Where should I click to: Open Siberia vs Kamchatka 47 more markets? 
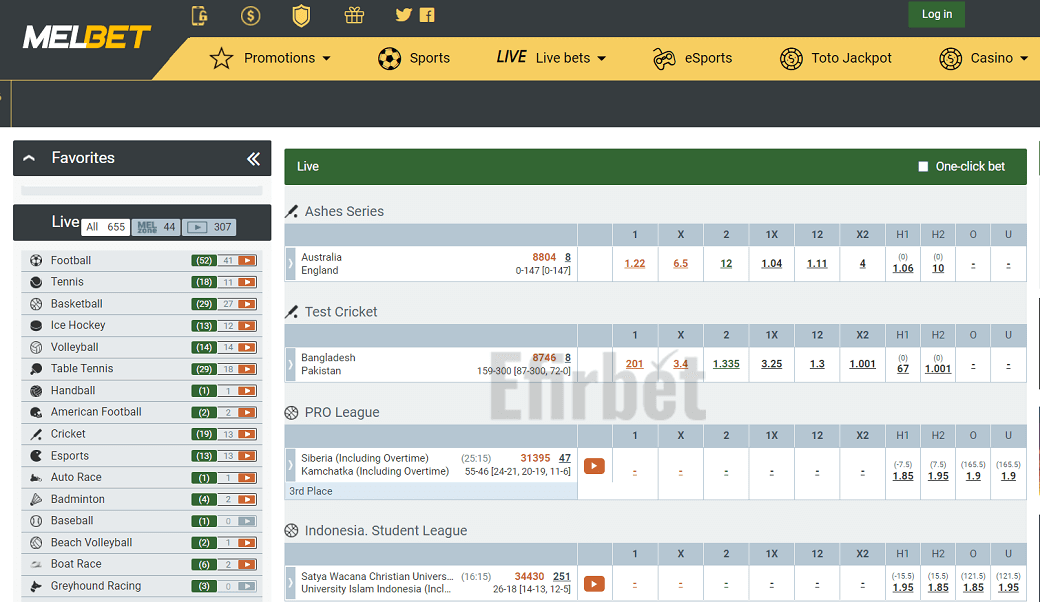click(x=564, y=458)
